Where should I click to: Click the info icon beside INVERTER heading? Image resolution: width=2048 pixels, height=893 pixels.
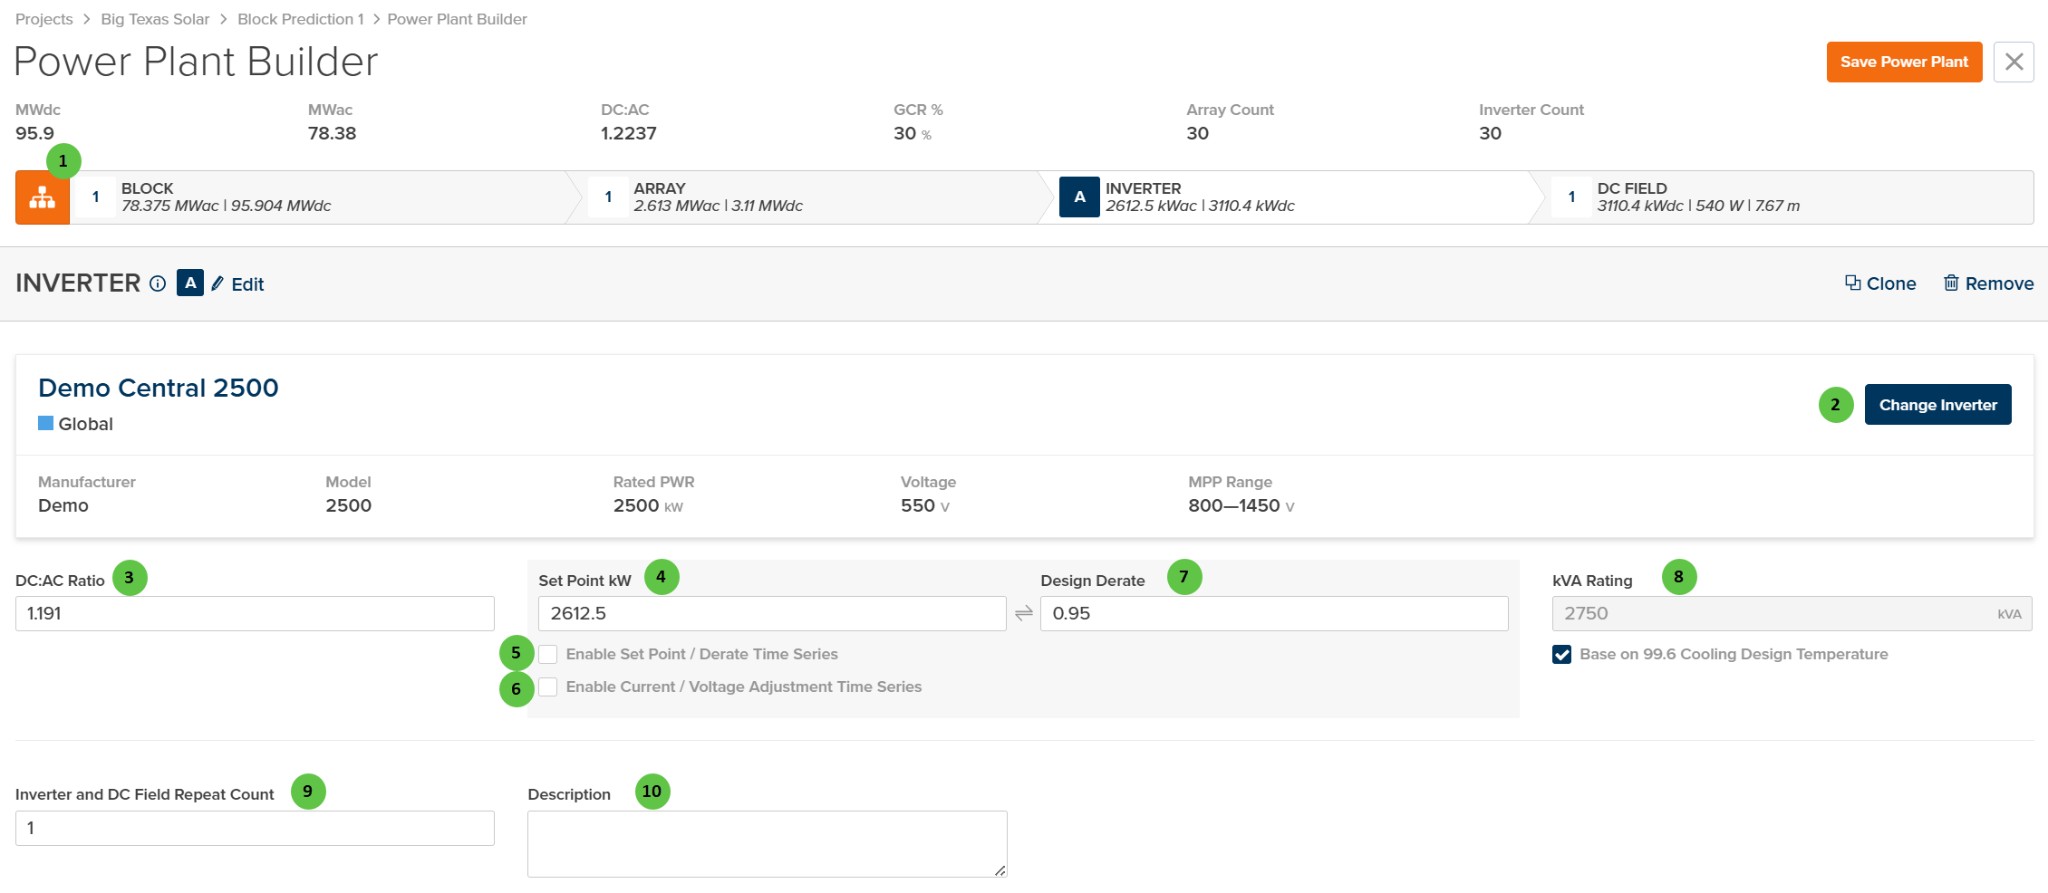pos(157,284)
